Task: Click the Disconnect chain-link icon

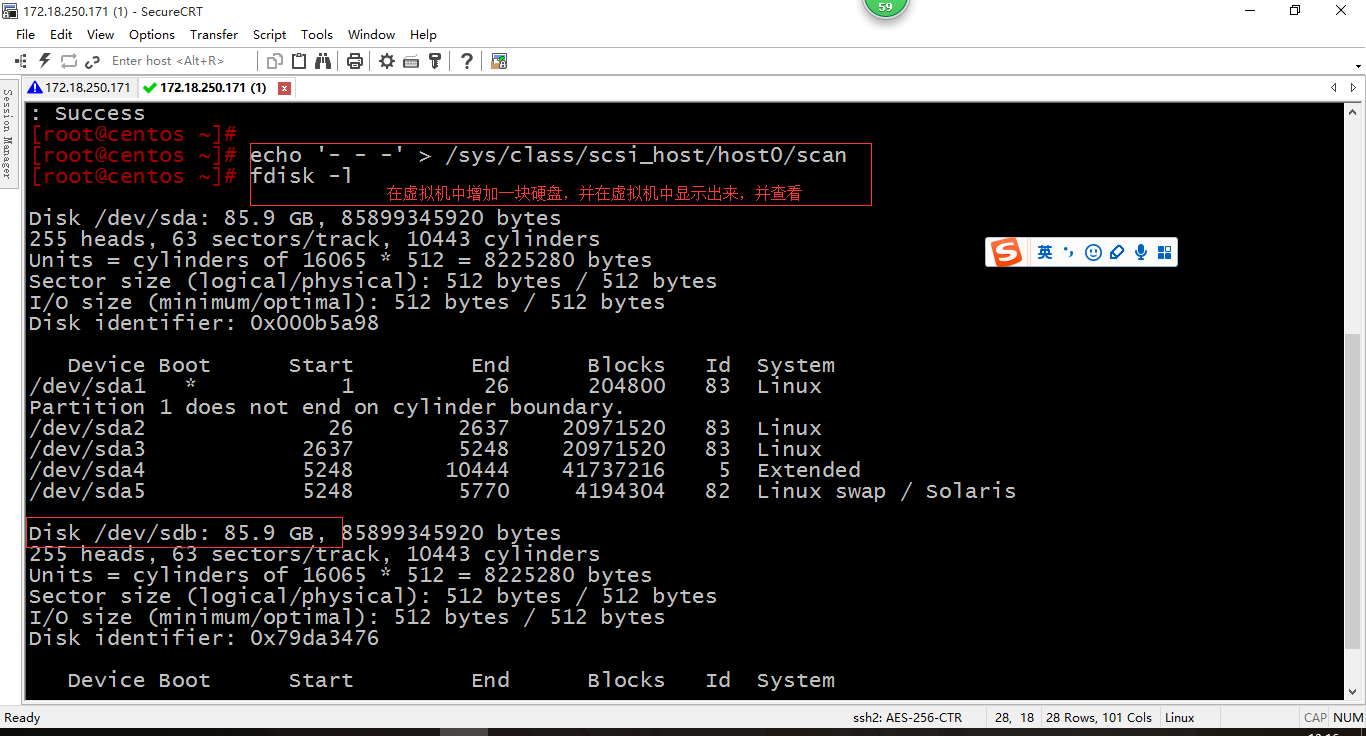Action: coord(93,61)
